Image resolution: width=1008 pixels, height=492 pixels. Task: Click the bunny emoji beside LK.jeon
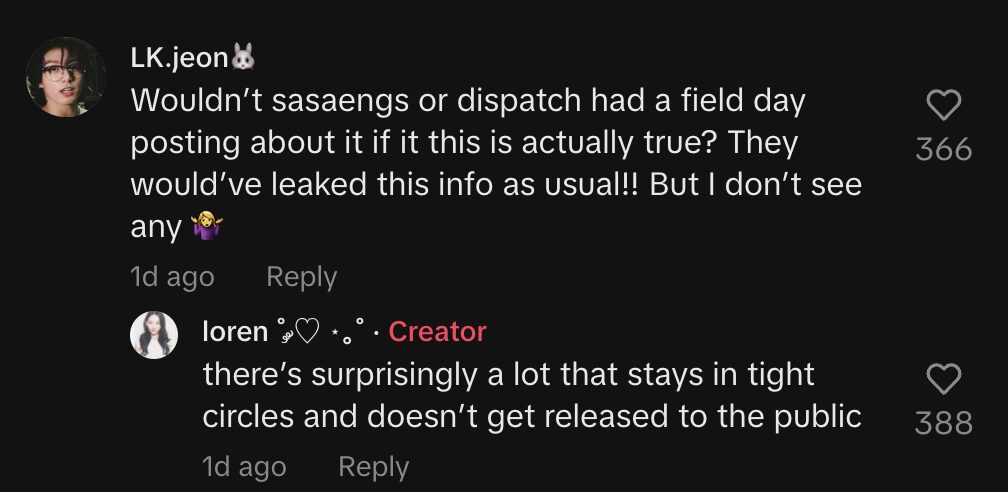coord(243,59)
